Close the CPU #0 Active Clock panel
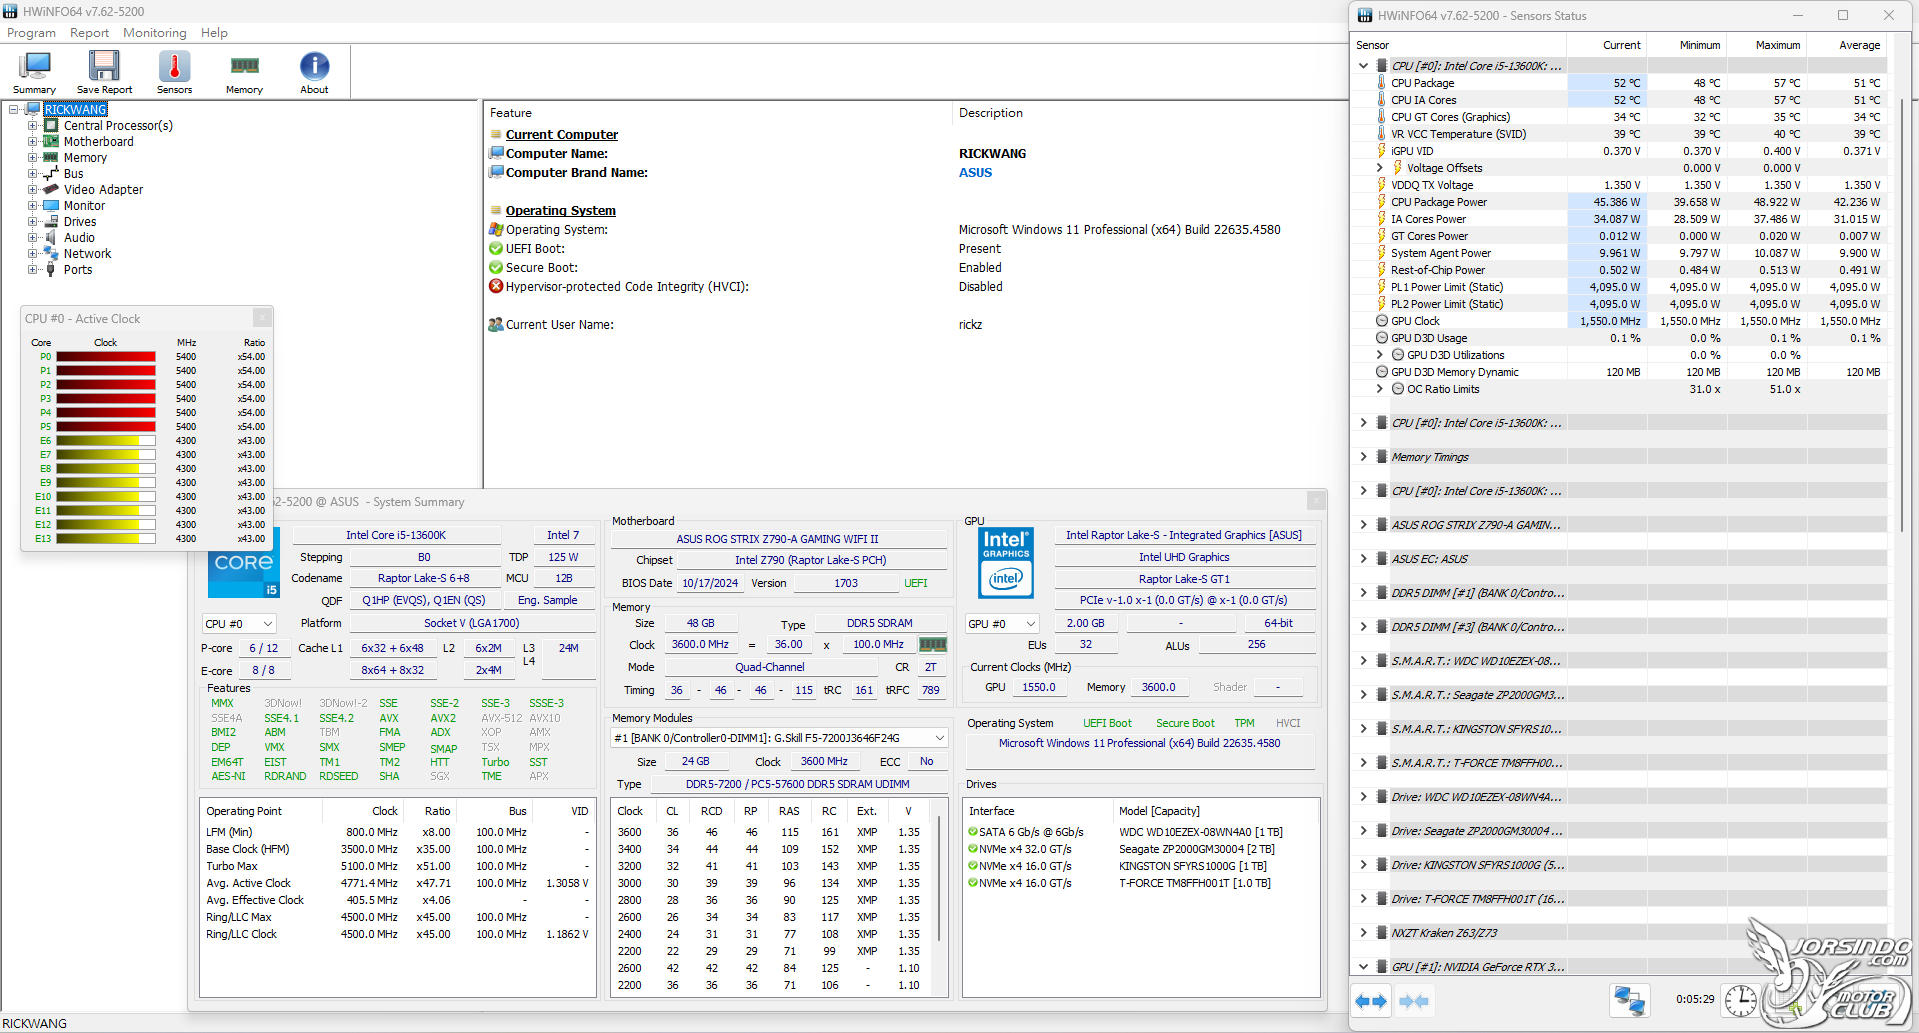The image size is (1919, 1033). [x=262, y=318]
